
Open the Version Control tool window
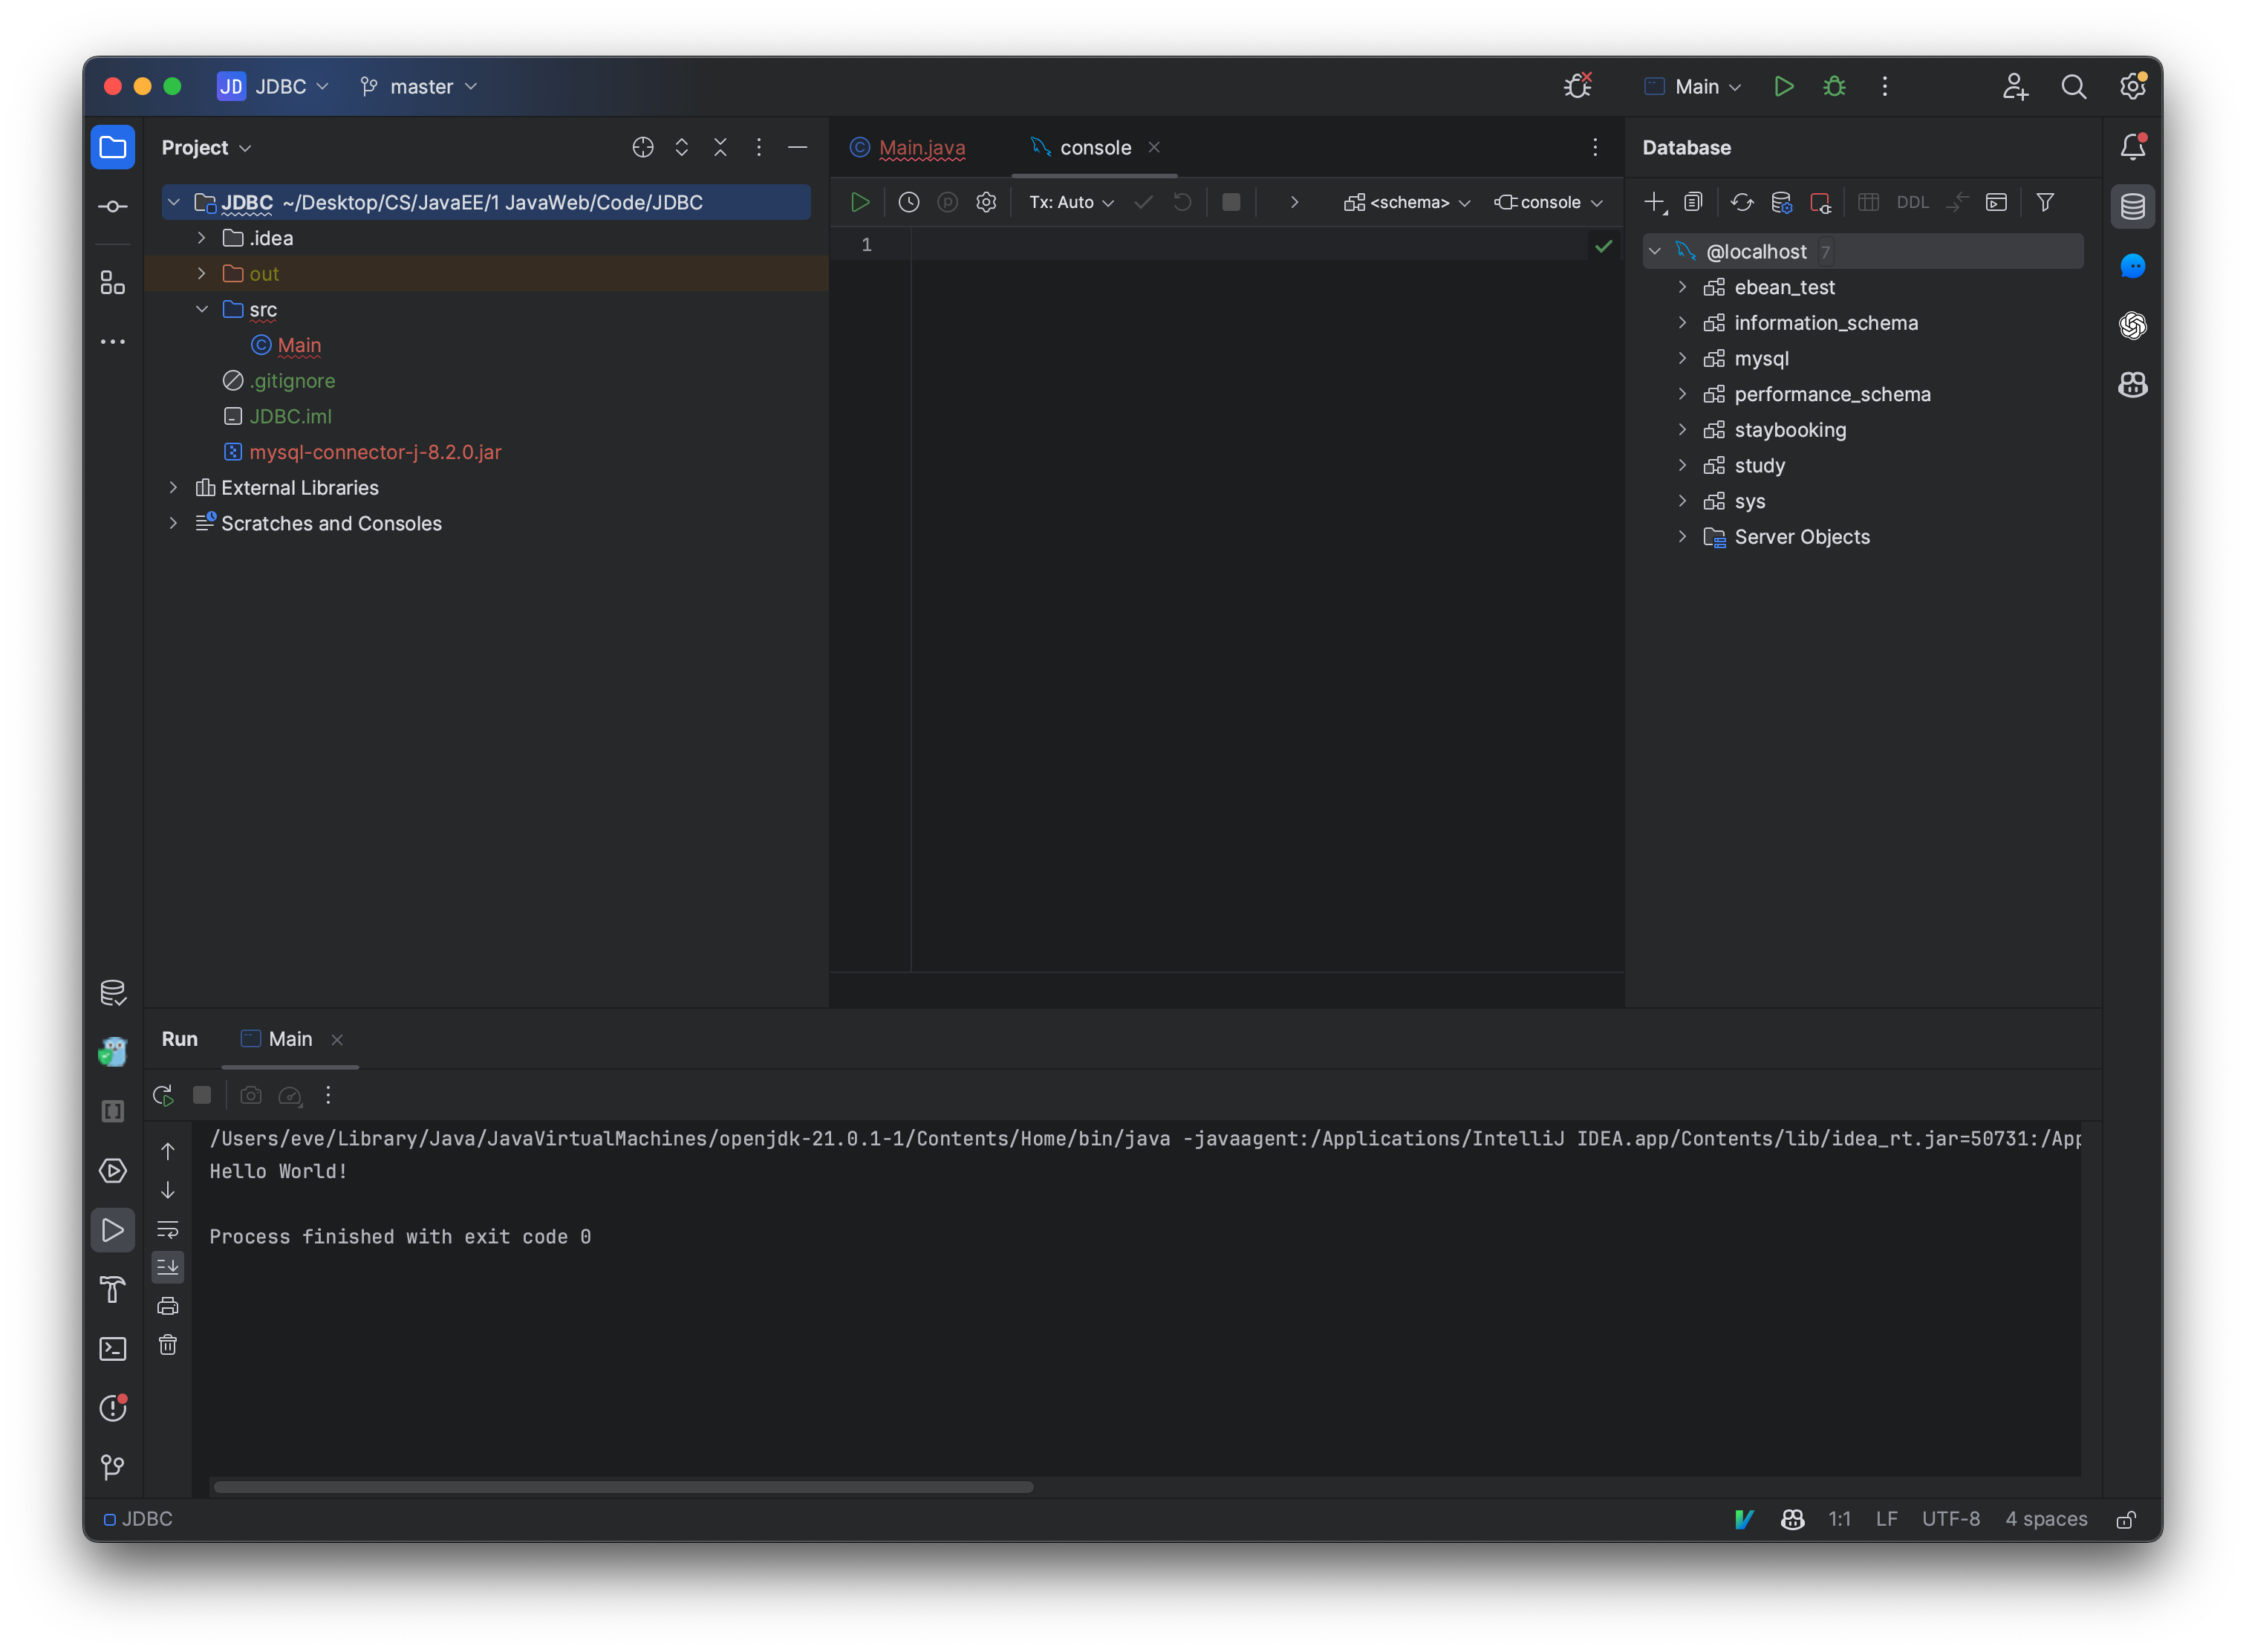pos(113,1467)
